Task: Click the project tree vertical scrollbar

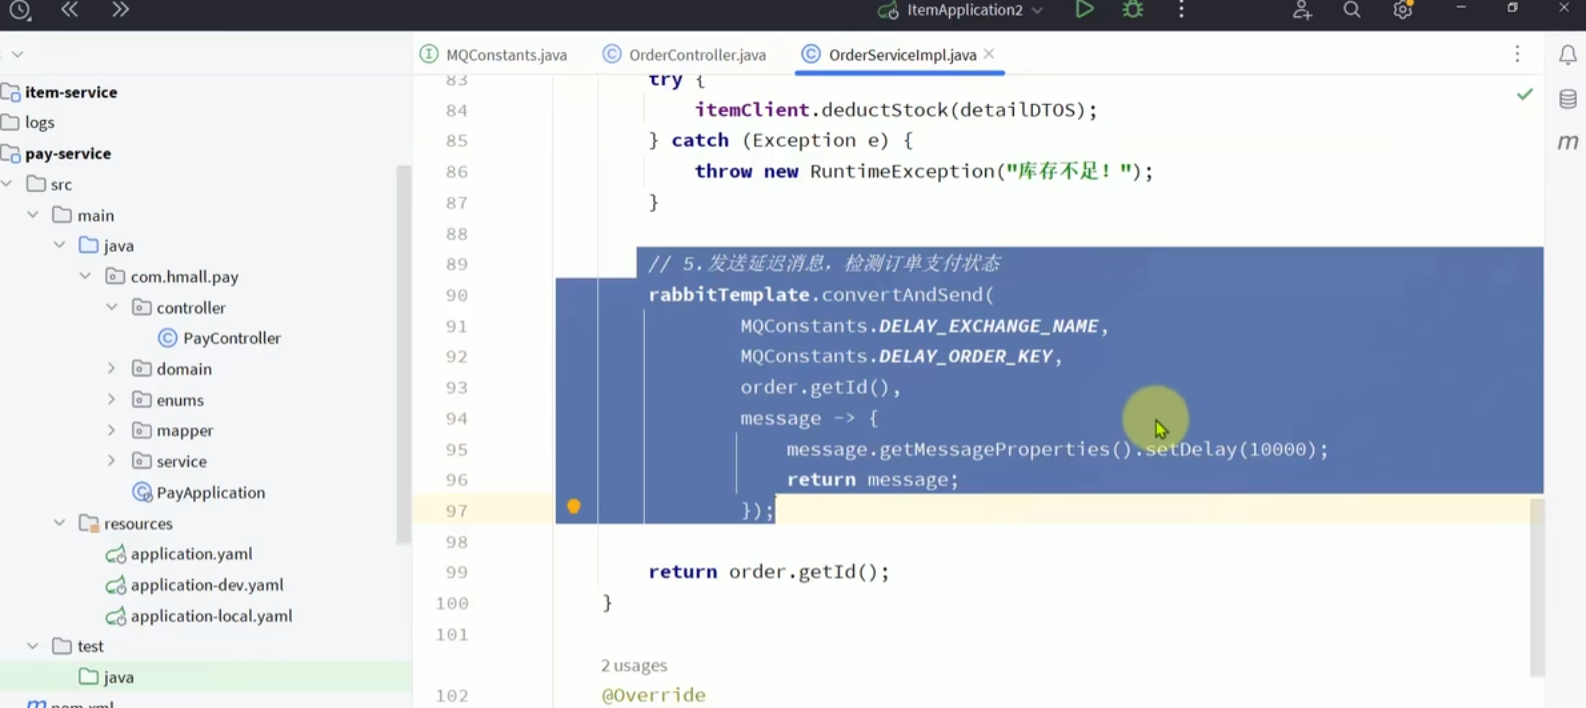Action: tap(404, 355)
